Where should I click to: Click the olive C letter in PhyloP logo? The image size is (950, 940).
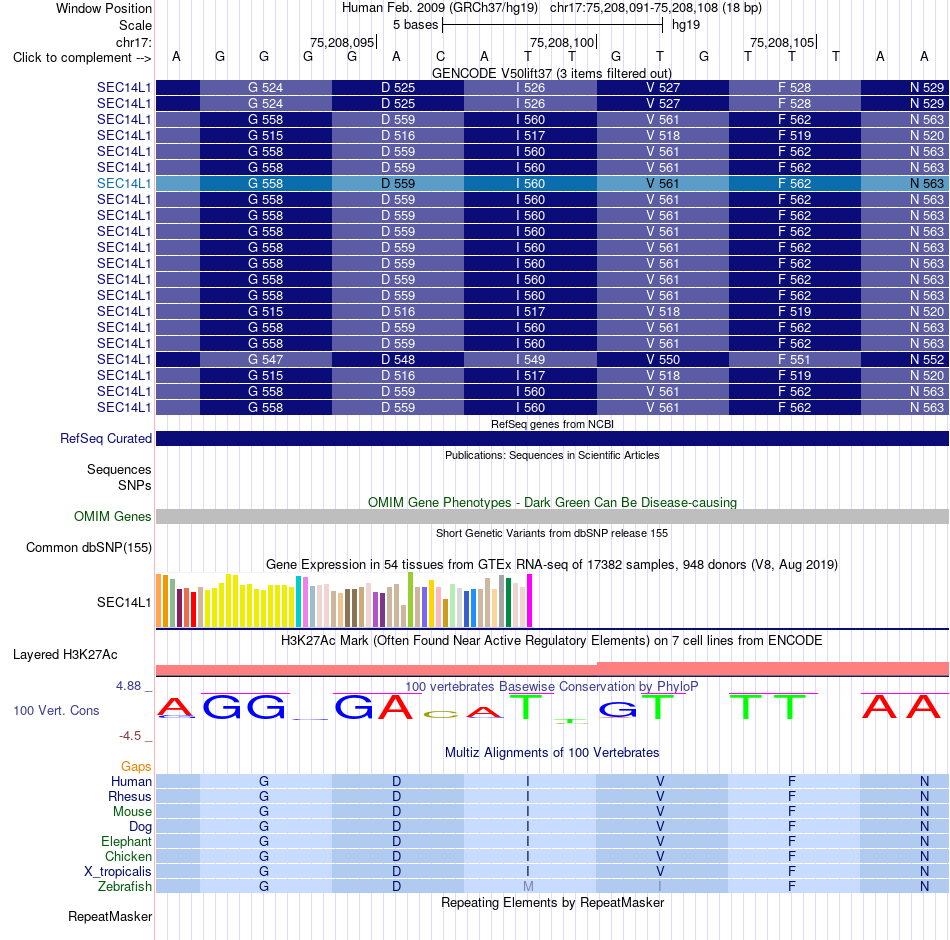point(440,714)
